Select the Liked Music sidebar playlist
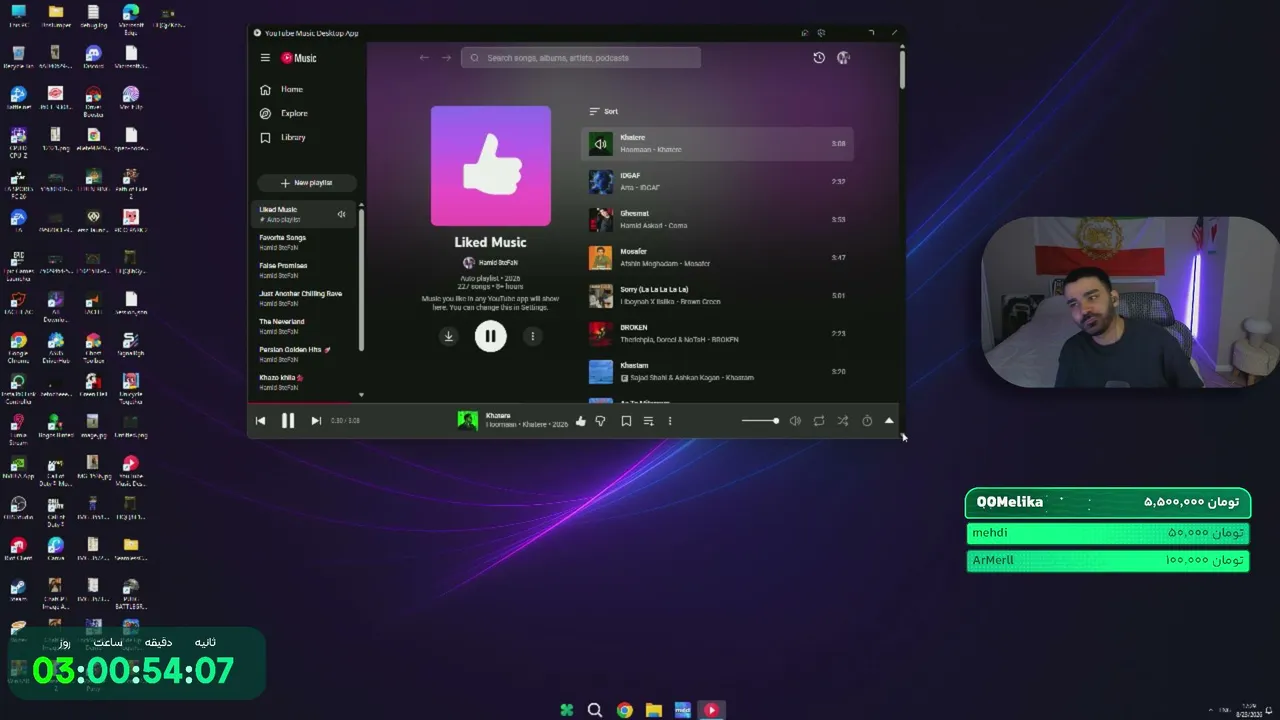 point(303,214)
